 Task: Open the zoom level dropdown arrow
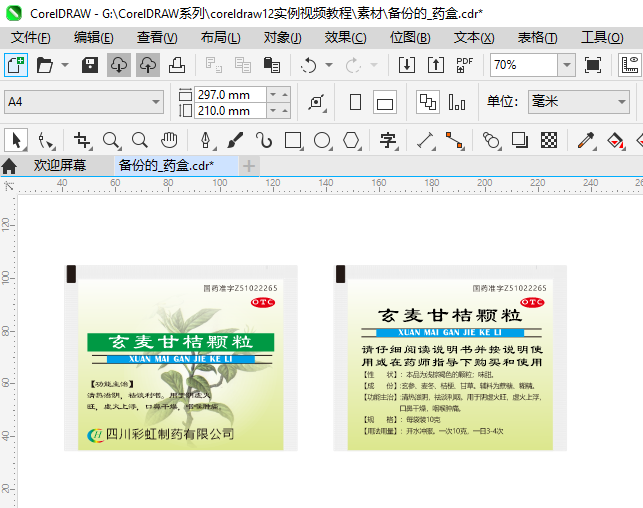(567, 65)
